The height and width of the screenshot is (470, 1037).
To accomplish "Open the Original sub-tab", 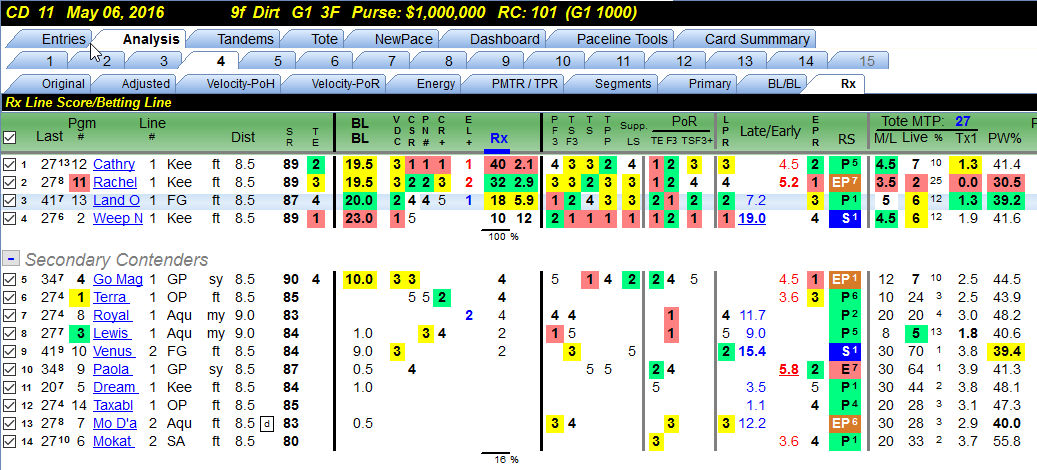I will [63, 84].
